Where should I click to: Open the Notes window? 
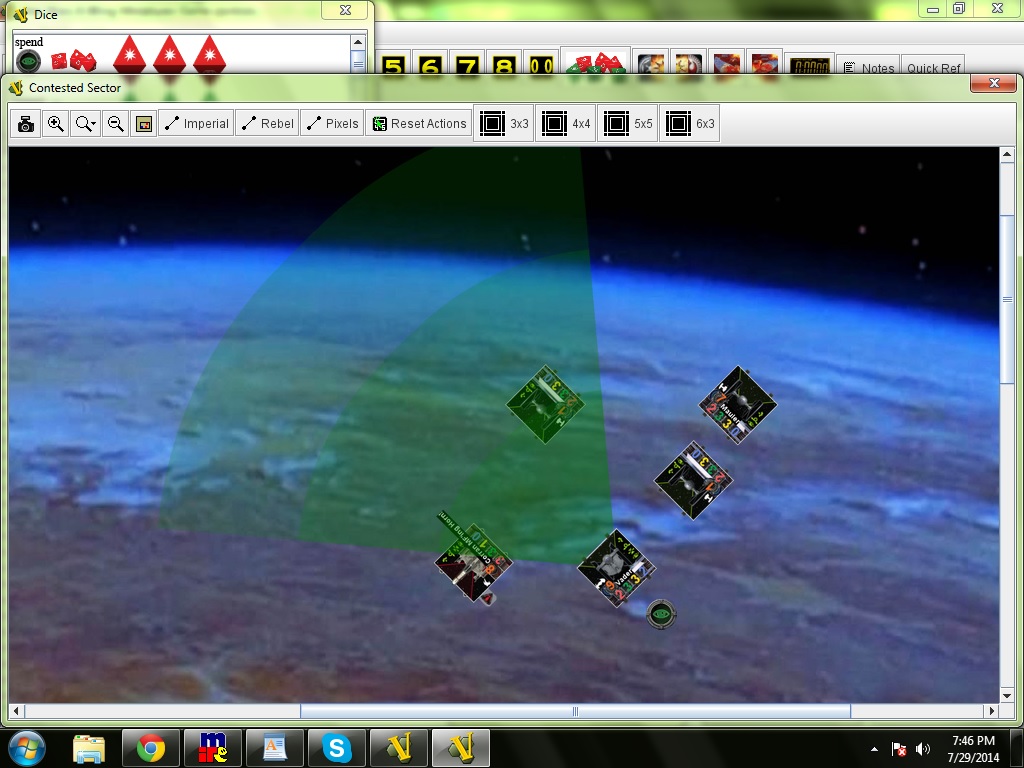(x=868, y=68)
